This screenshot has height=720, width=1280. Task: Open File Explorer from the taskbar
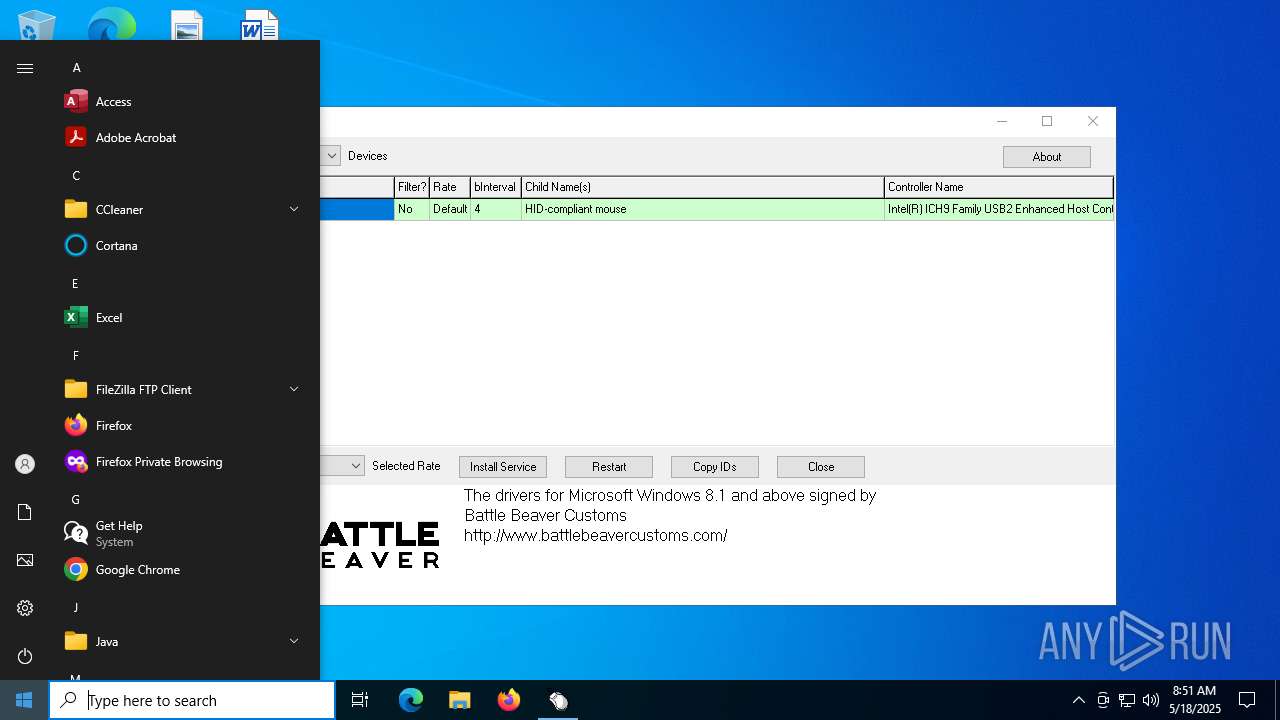coord(459,700)
